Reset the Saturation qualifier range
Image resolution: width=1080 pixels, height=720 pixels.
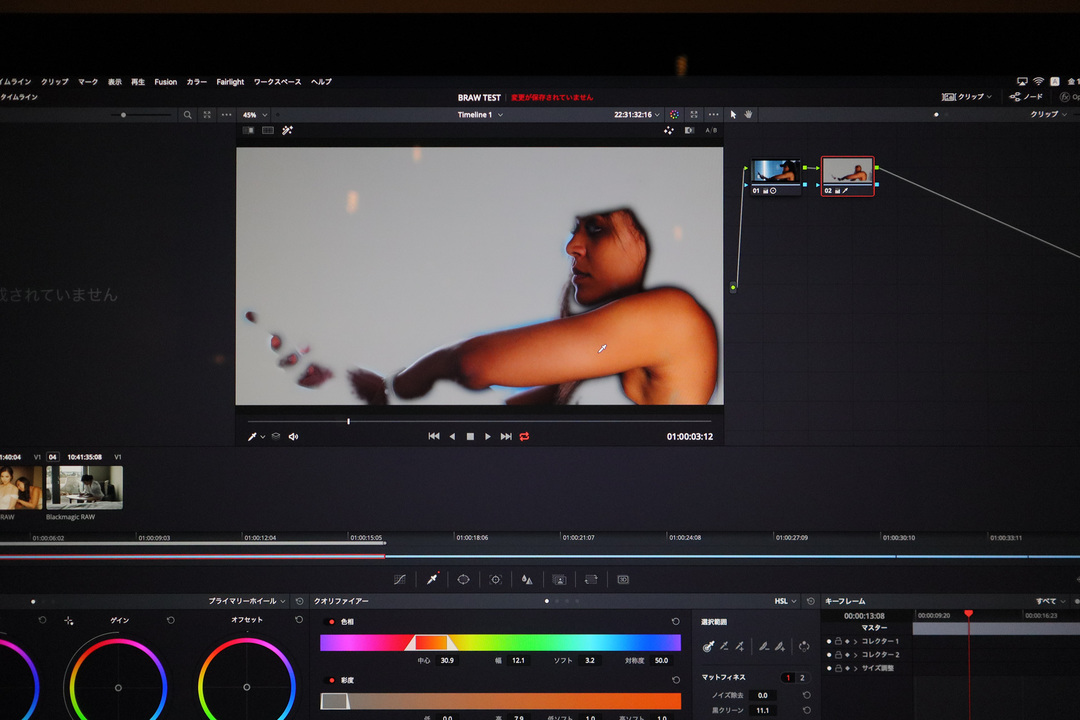tap(676, 680)
